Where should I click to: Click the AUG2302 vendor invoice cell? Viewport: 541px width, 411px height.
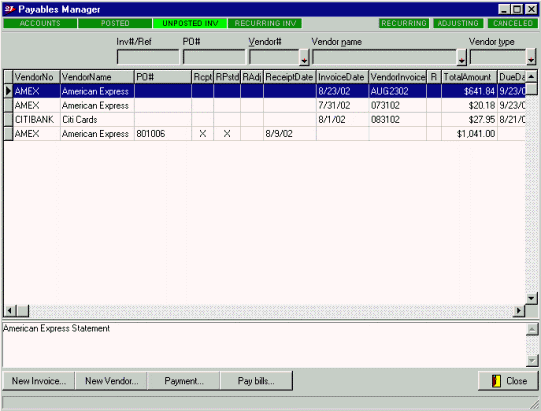click(397, 91)
